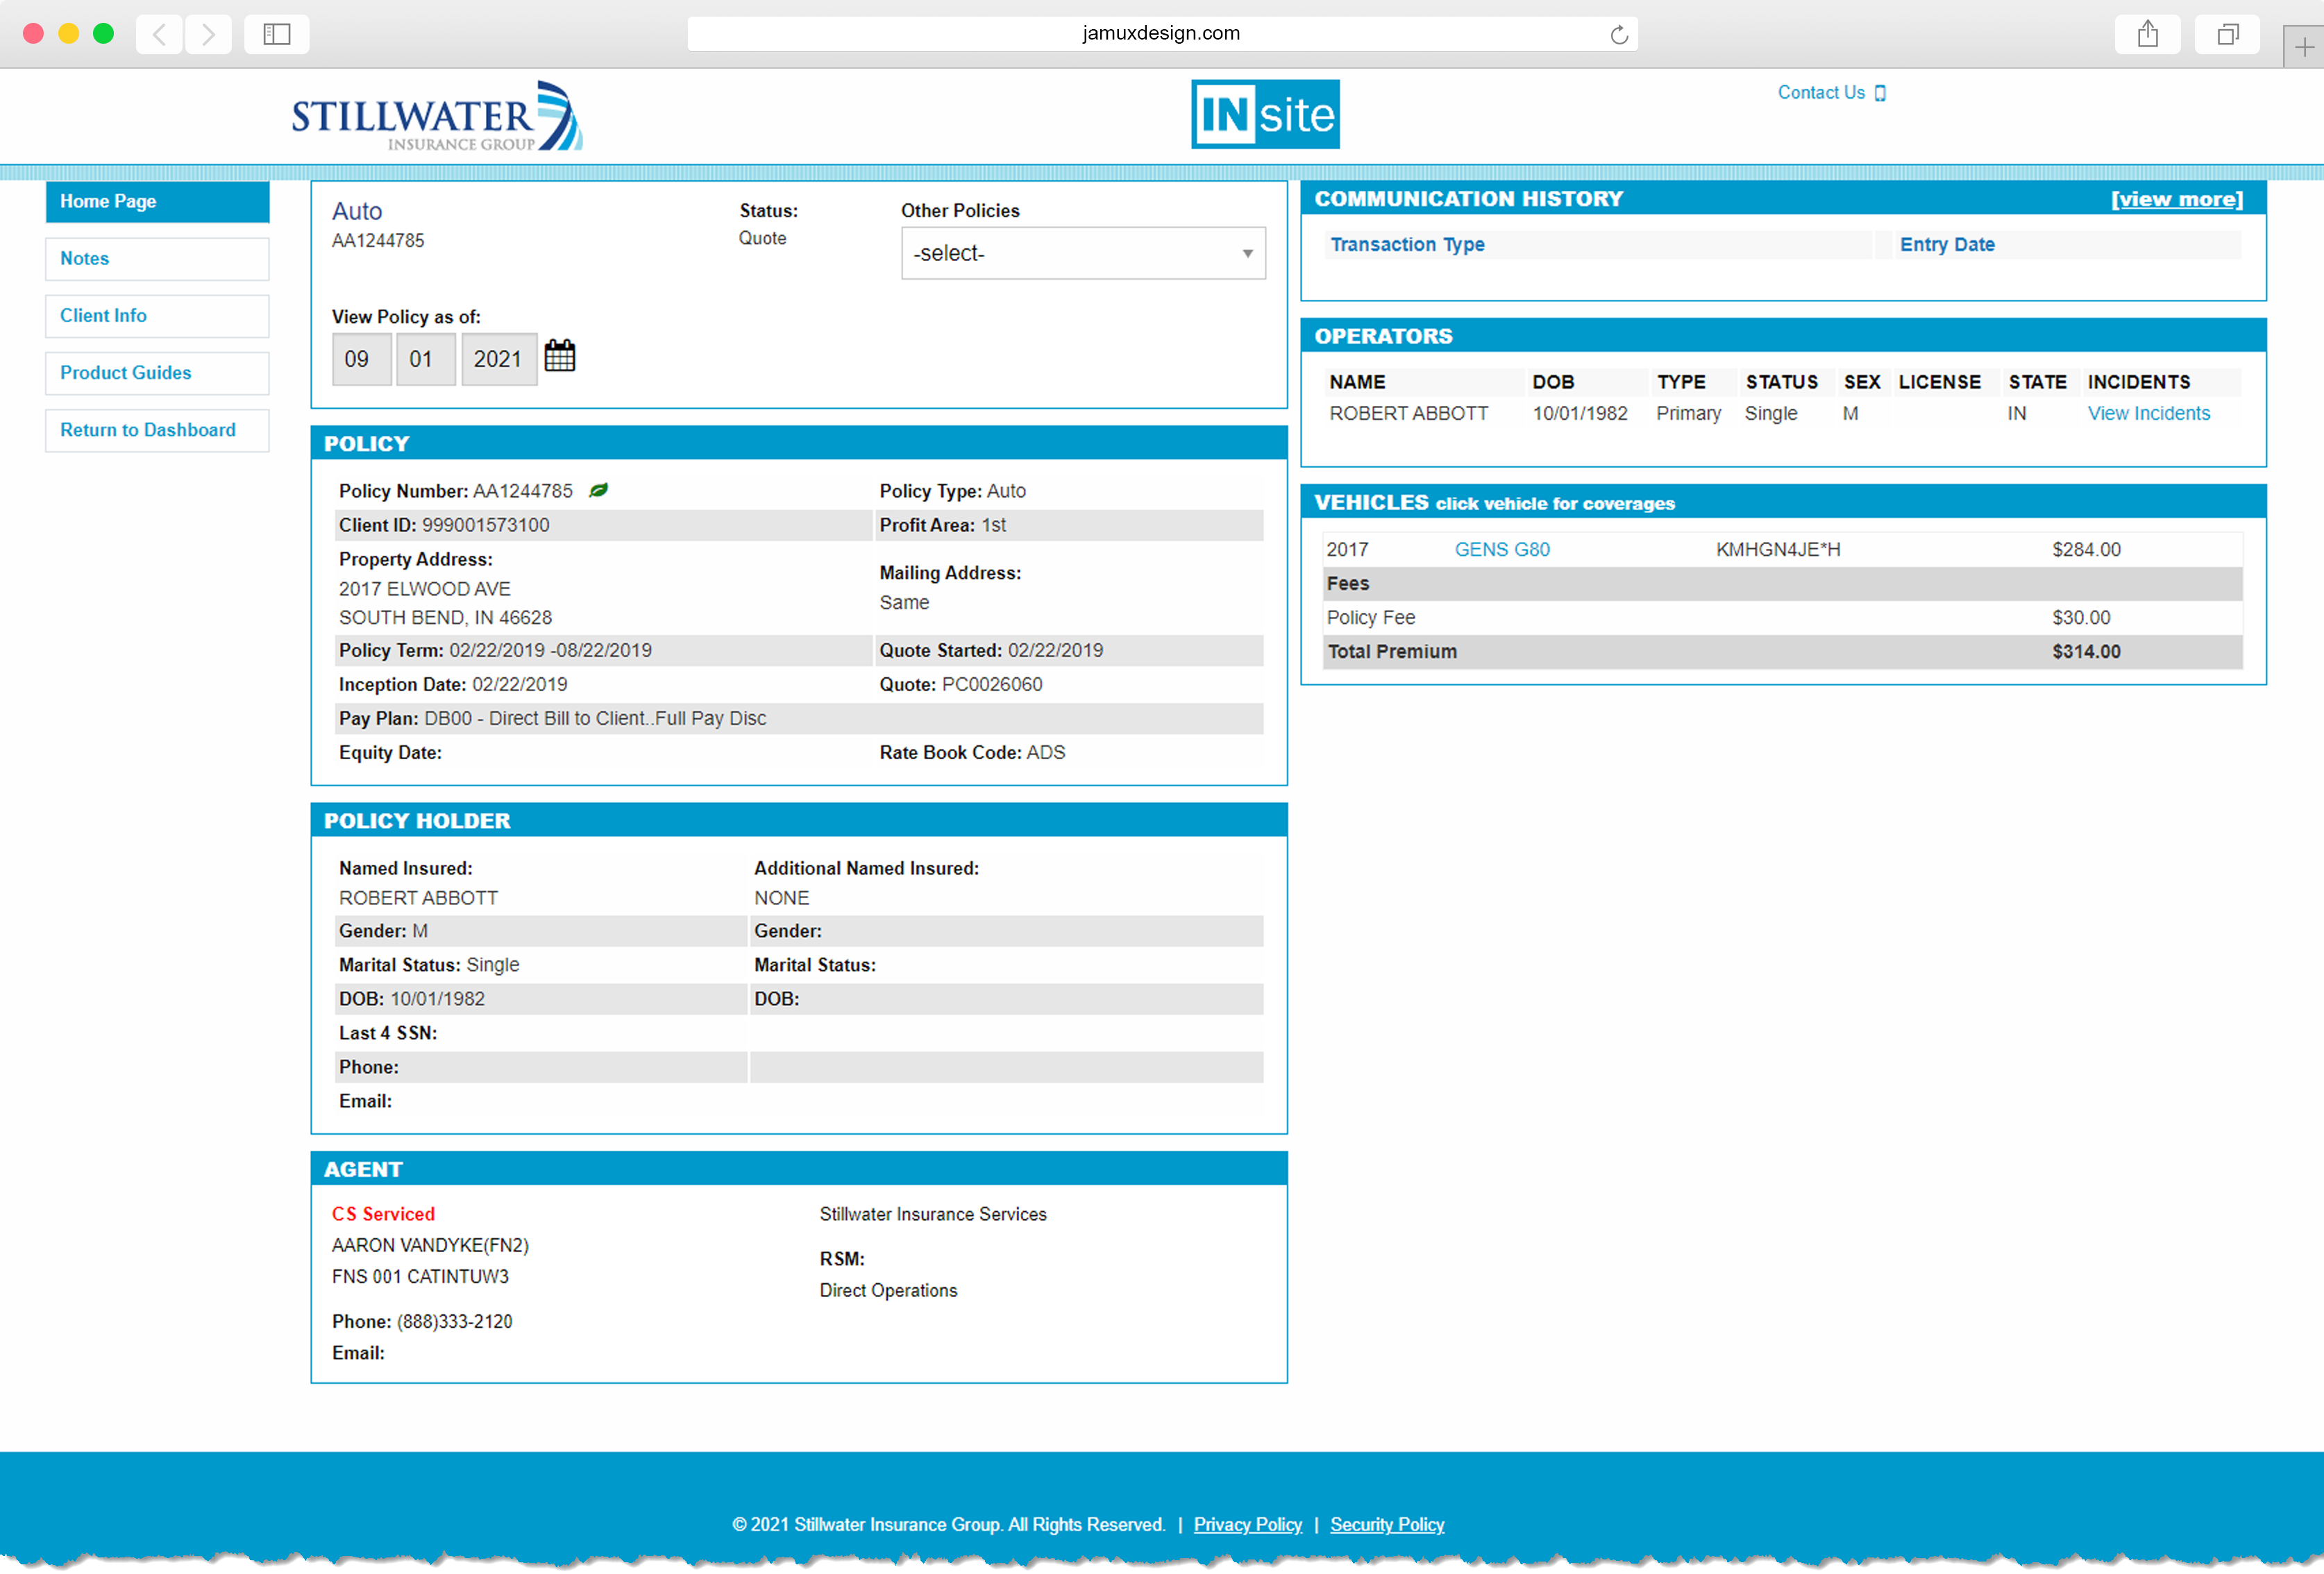2324x1574 pixels.
Task: Click the Rate Book Code ADS value
Action: [x=1046, y=752]
